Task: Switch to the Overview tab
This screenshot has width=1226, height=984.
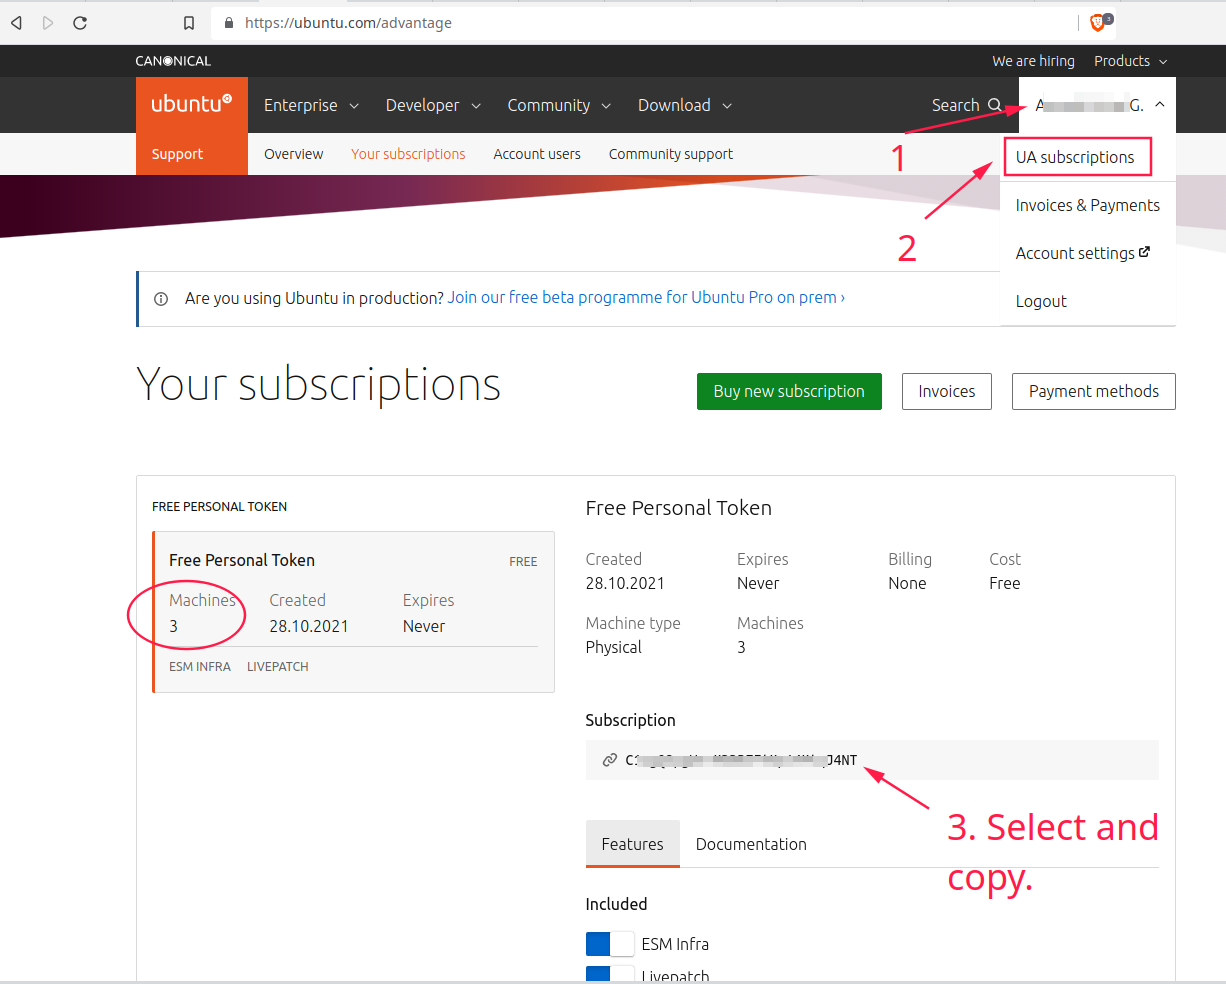Action: [293, 154]
